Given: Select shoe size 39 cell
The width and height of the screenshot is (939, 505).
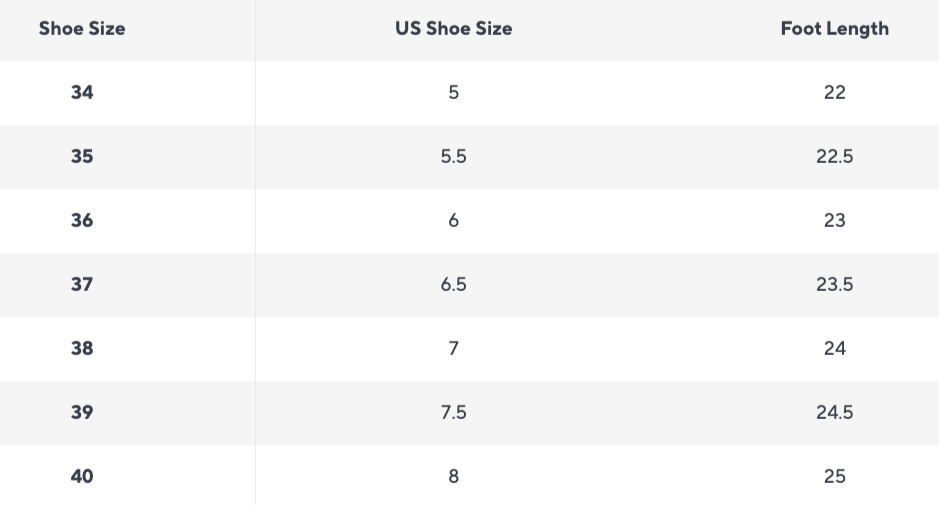Looking at the screenshot, I should click(x=82, y=412).
